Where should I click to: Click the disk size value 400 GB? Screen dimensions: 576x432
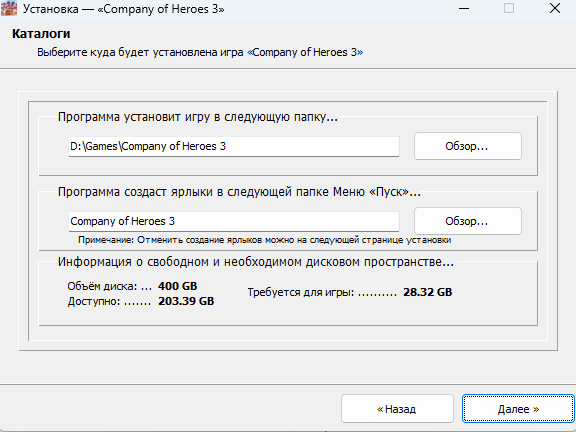click(178, 286)
